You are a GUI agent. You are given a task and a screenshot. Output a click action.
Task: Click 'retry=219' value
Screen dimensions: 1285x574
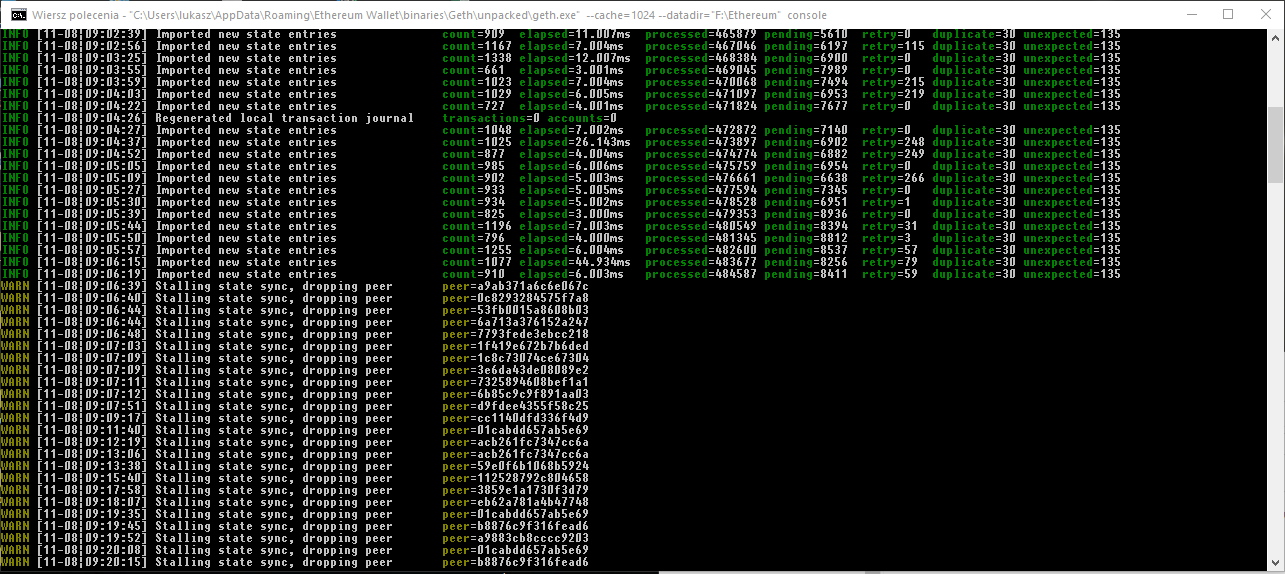[x=894, y=94]
